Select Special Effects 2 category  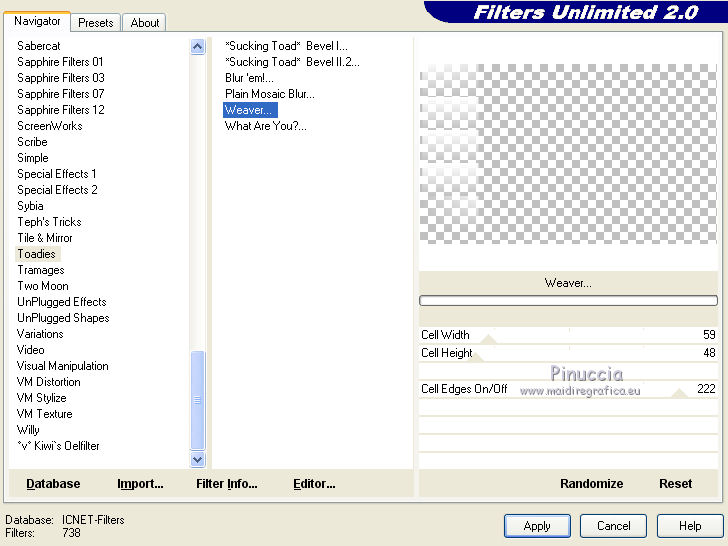57,190
